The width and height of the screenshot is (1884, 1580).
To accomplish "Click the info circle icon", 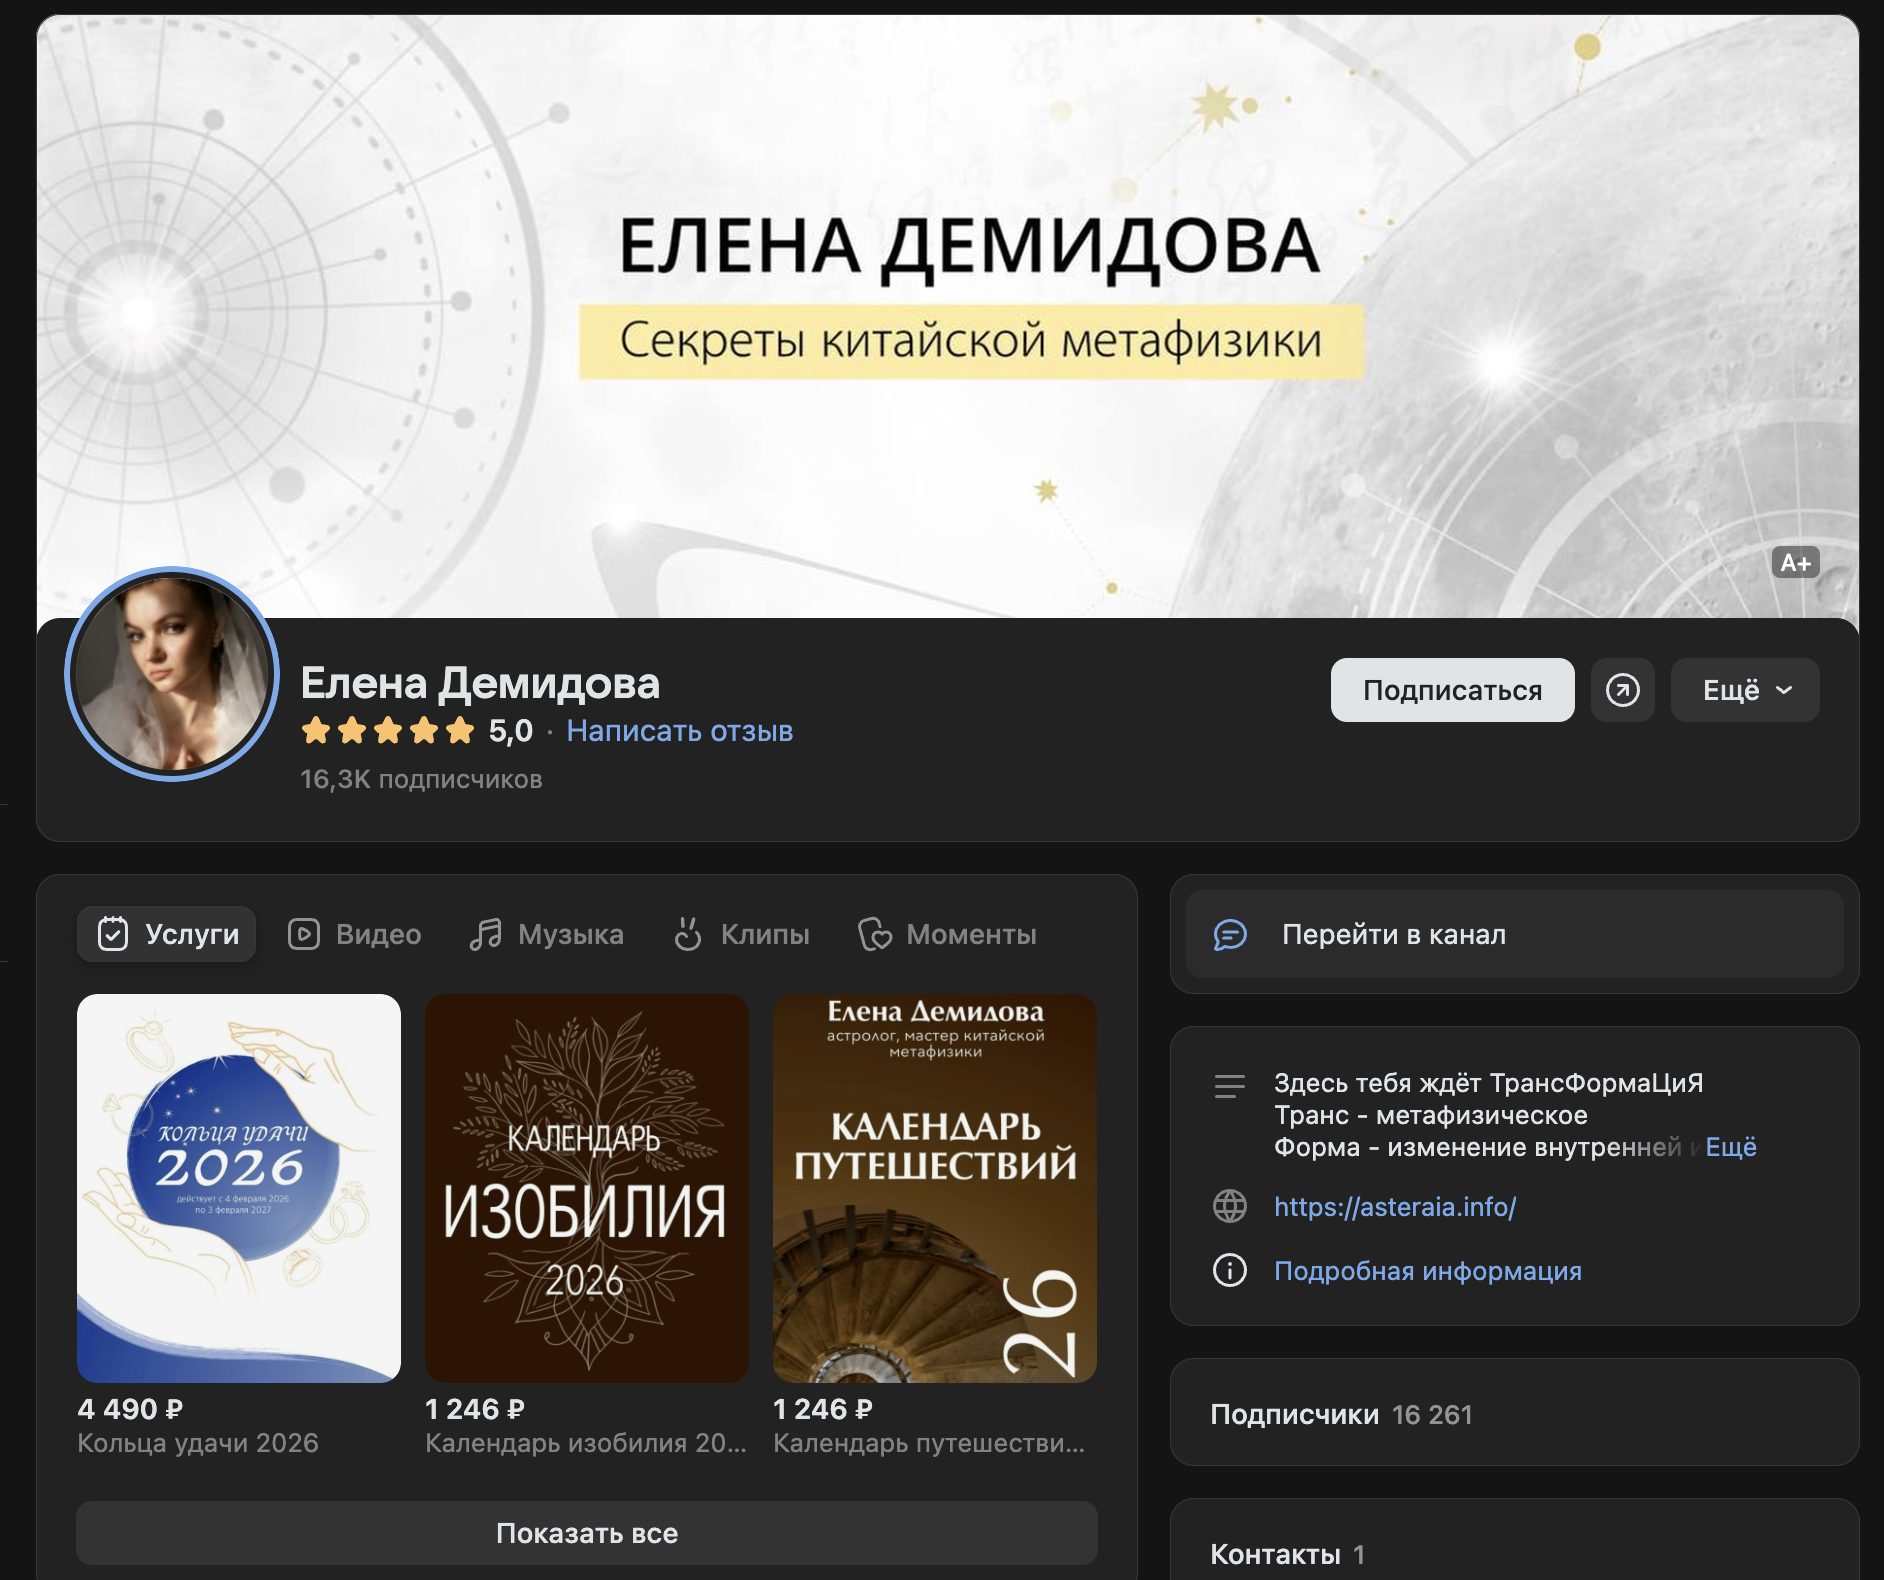I will pos(1230,1270).
